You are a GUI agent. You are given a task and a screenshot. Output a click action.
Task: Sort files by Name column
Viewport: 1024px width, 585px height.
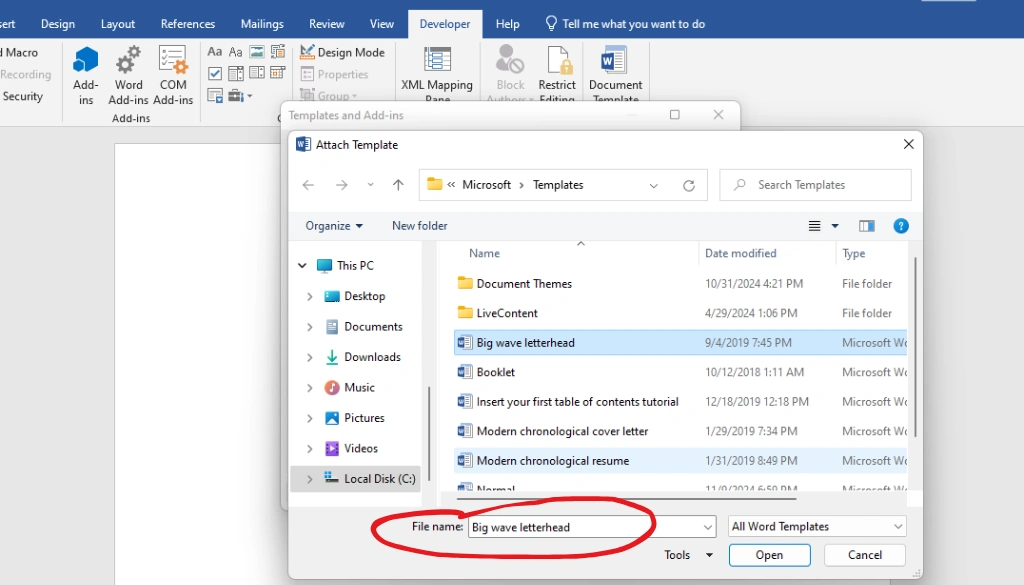point(484,253)
